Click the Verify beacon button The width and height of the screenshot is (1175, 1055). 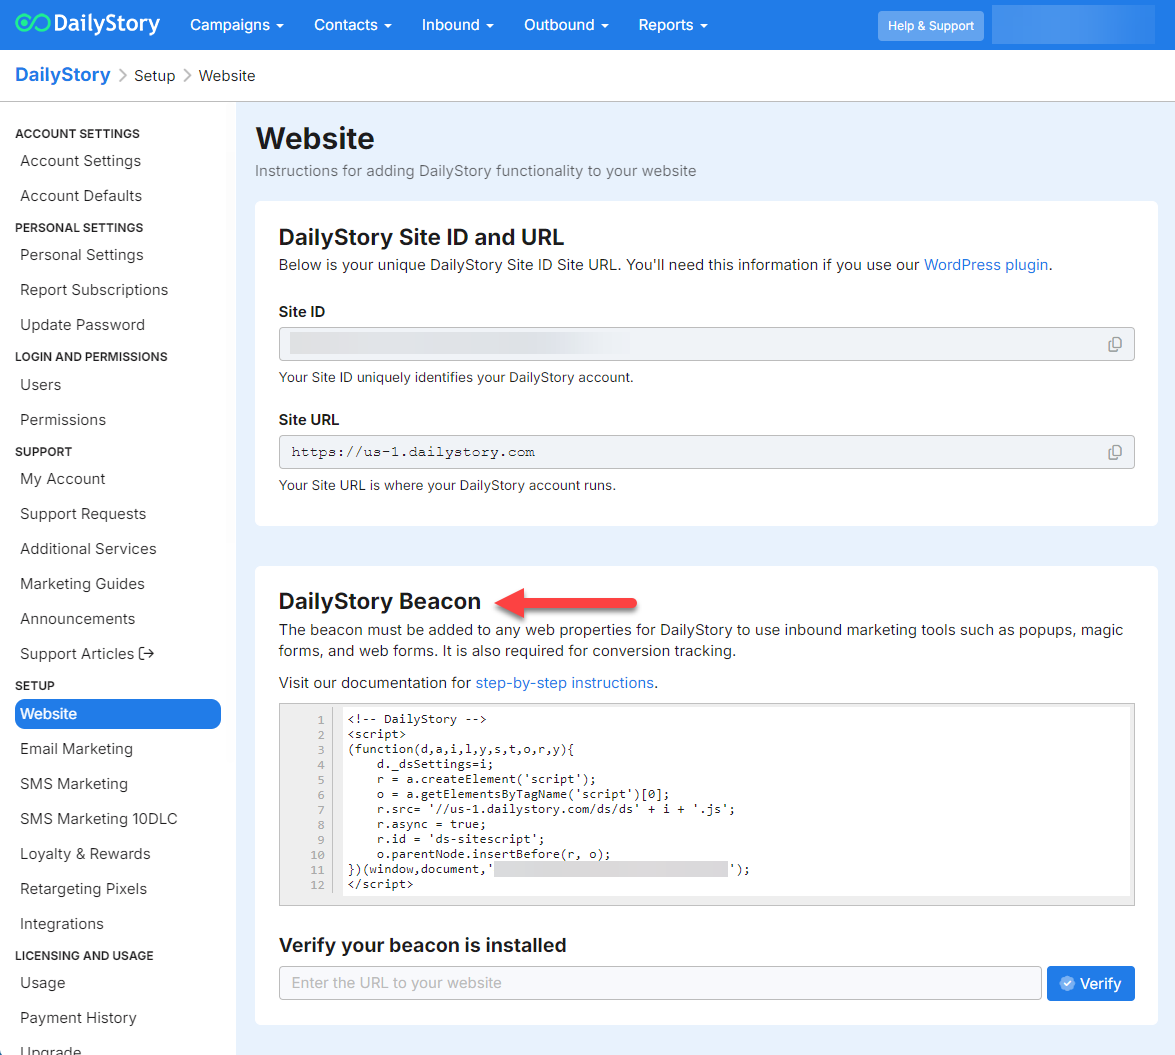1090,983
